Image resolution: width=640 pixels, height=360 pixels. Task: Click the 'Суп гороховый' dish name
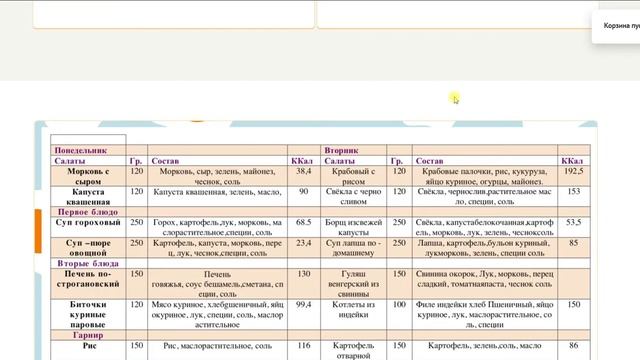pos(88,222)
